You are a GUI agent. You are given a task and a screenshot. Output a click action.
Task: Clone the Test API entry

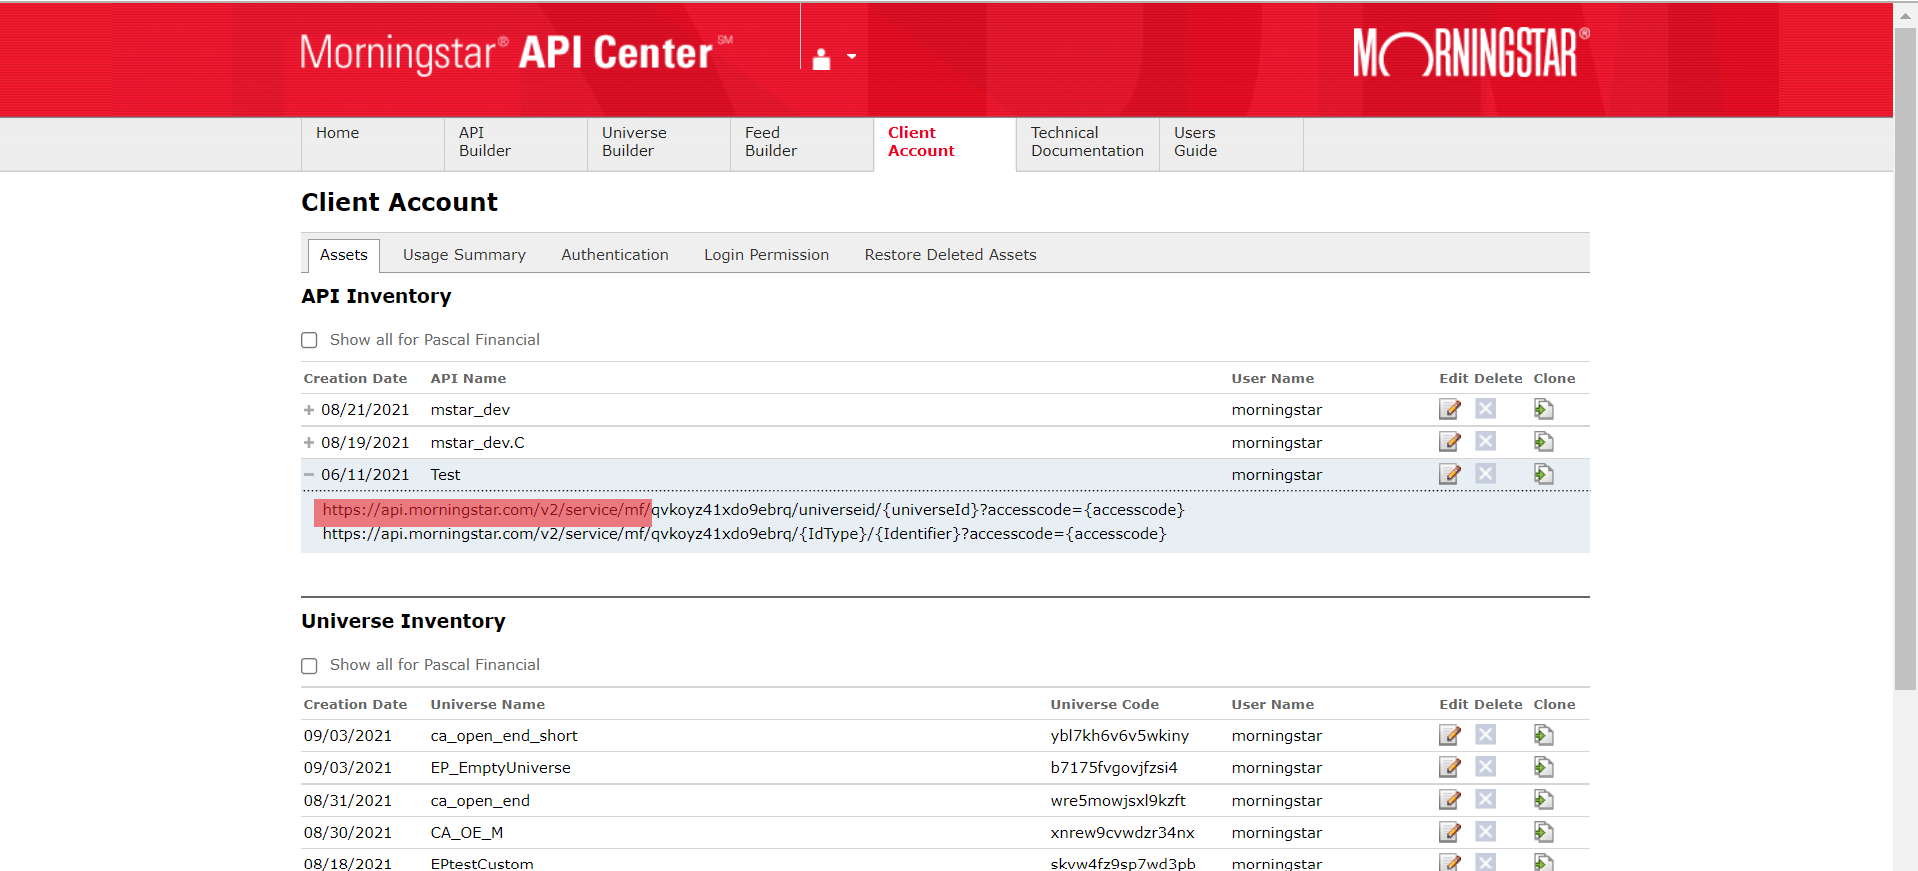pos(1544,474)
